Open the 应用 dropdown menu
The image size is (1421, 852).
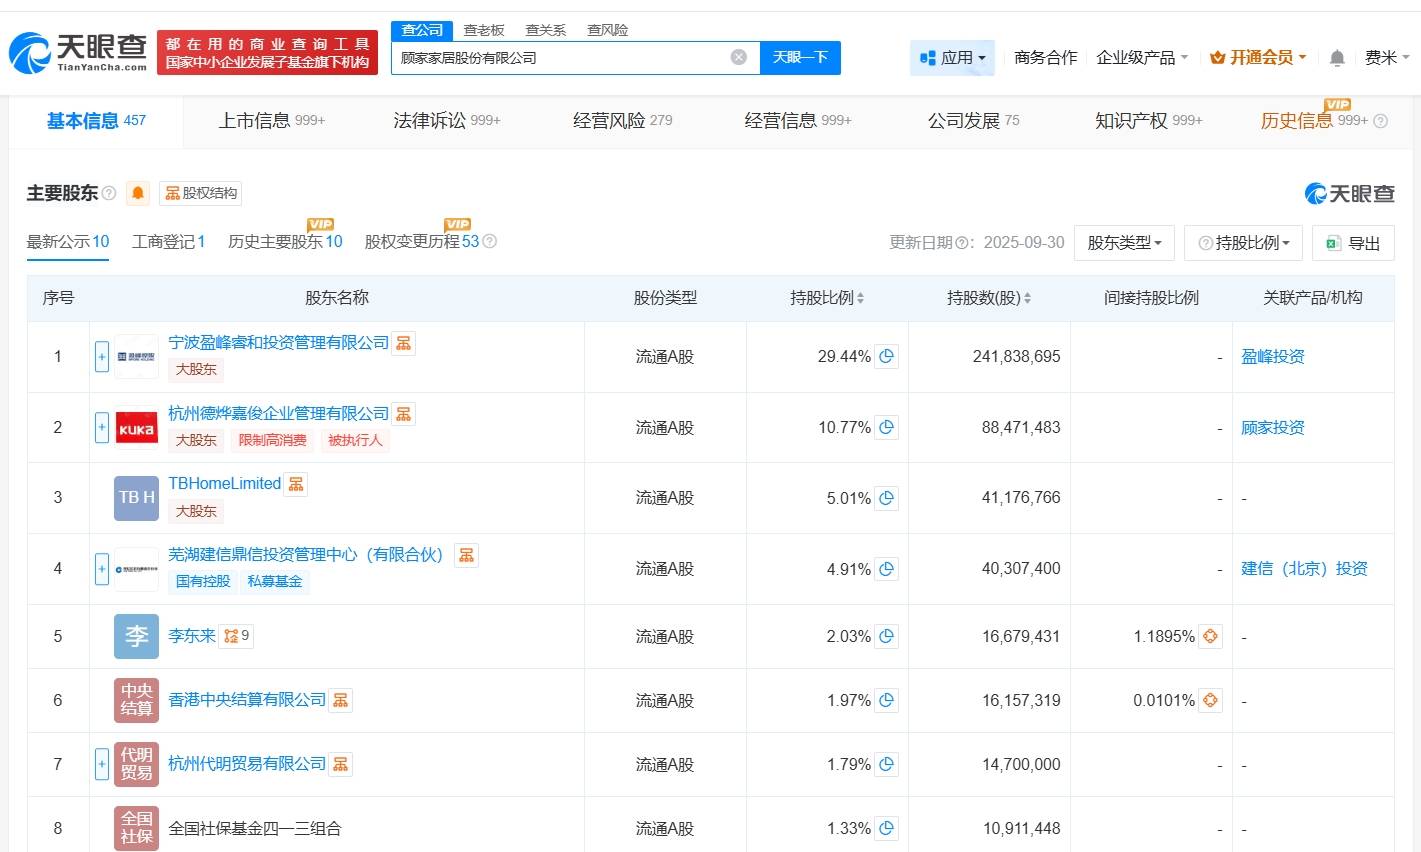coord(952,58)
